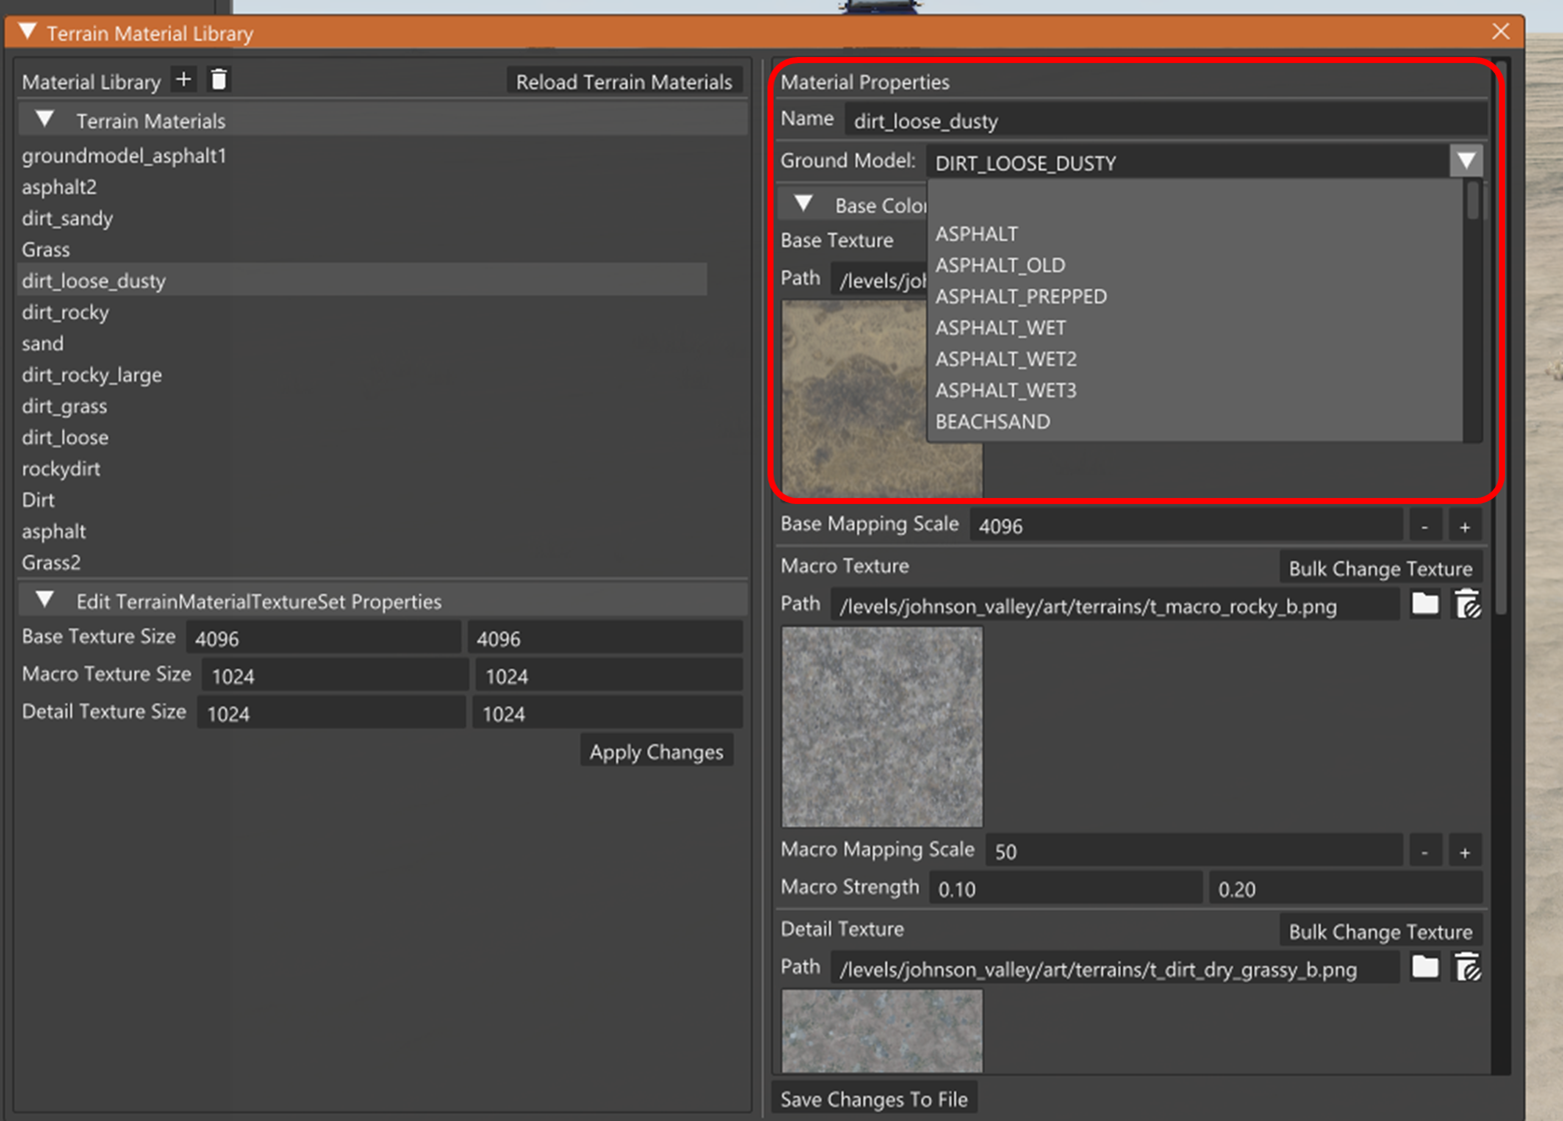Edit Macro Strength second value 0.20
The image size is (1563, 1121).
coord(1346,889)
